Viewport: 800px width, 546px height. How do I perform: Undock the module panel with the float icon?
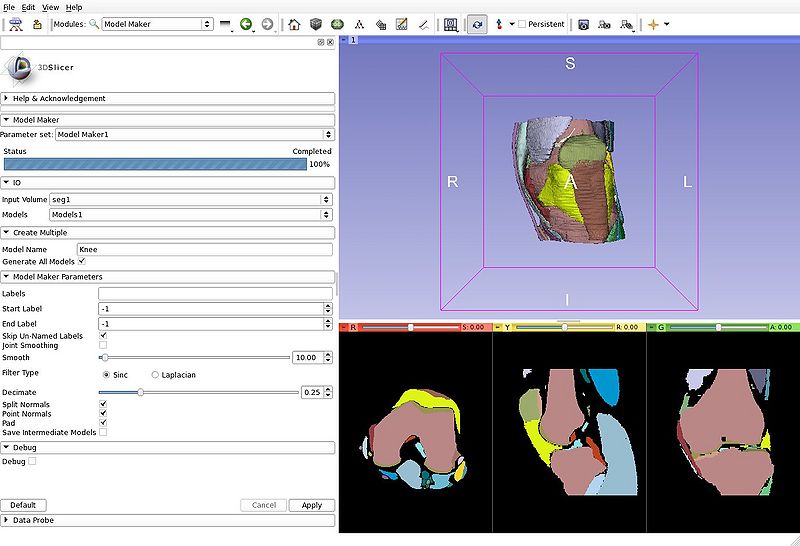point(321,42)
